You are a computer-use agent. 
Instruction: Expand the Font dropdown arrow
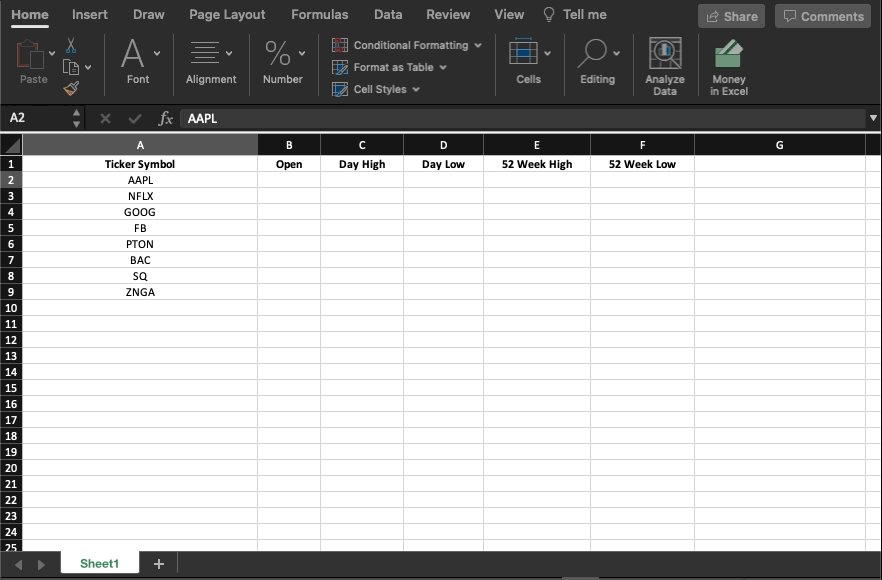157,53
